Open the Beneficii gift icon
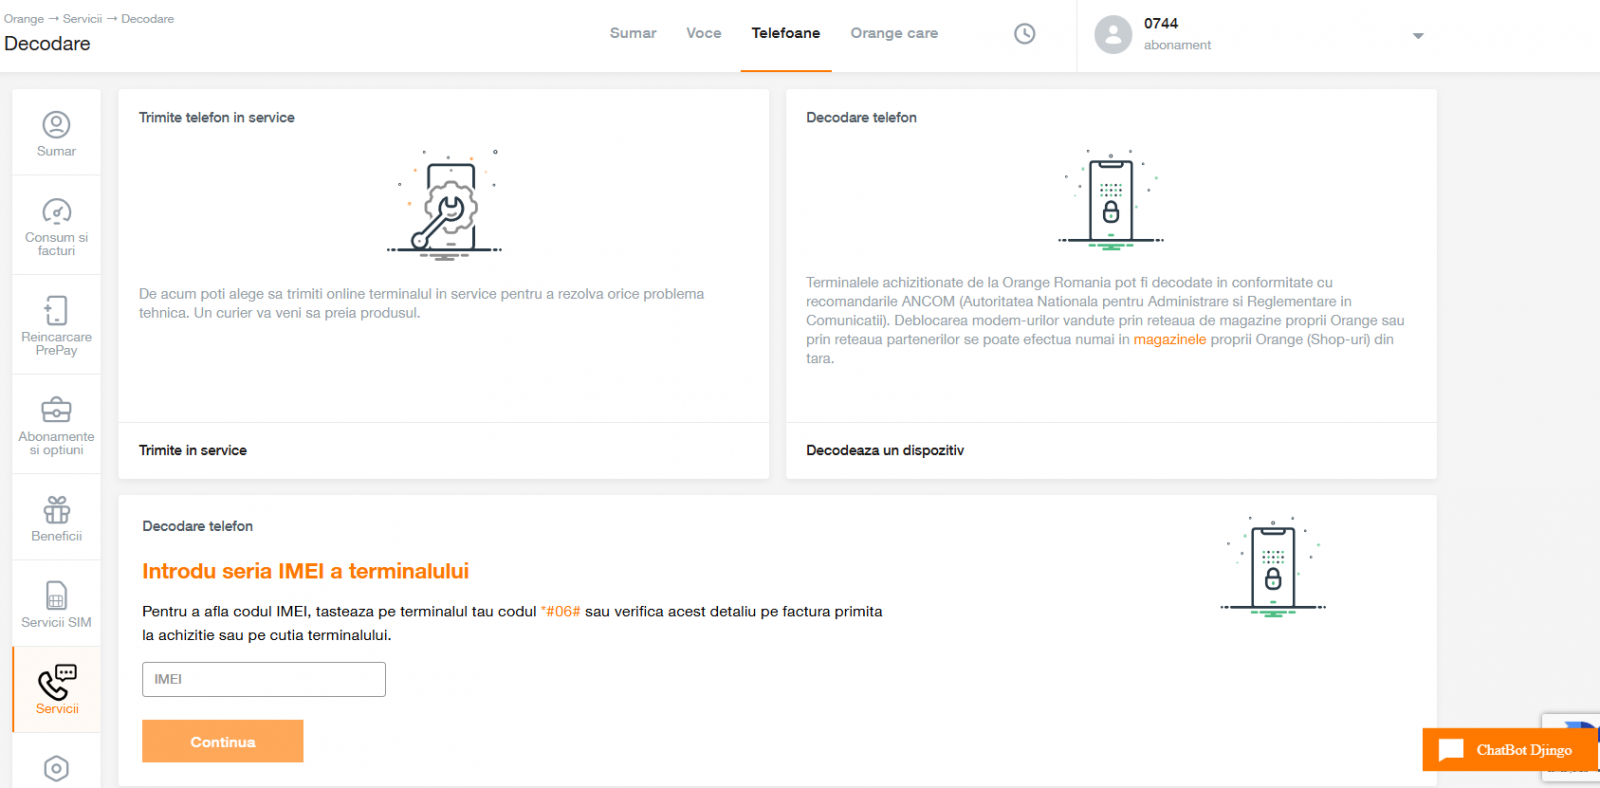 tap(56, 510)
